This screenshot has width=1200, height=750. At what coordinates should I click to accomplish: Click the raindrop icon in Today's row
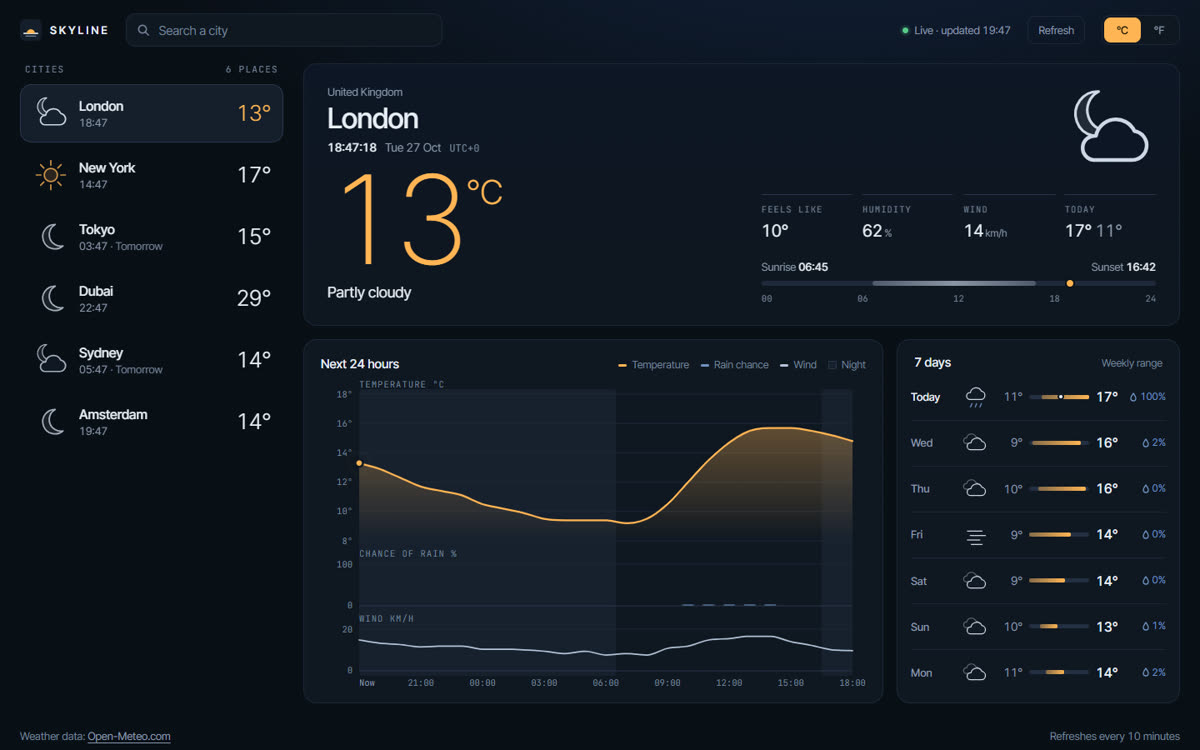pos(1133,397)
